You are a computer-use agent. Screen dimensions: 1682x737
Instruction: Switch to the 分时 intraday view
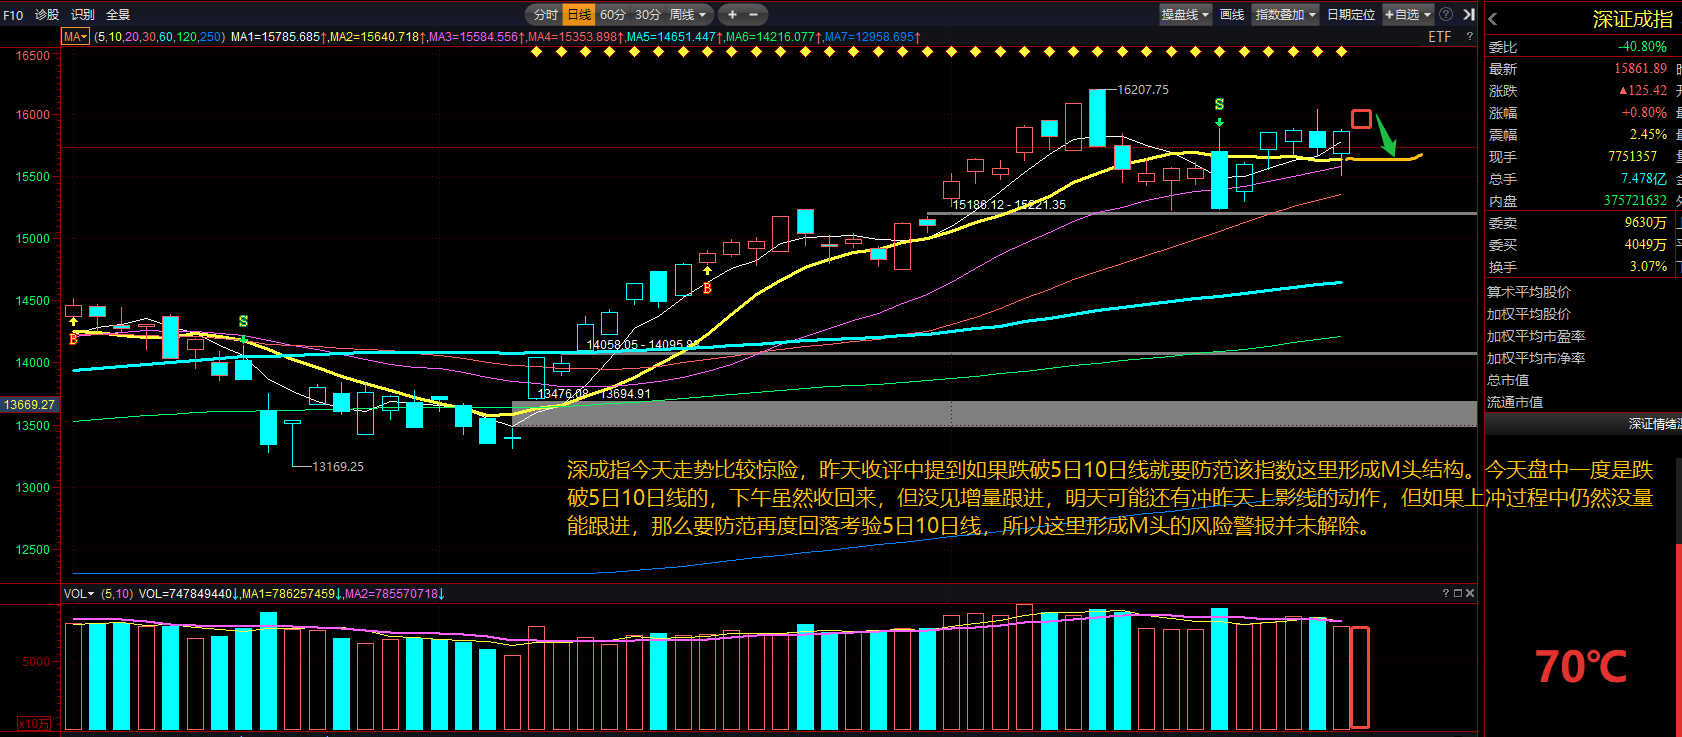pyautogui.click(x=546, y=14)
